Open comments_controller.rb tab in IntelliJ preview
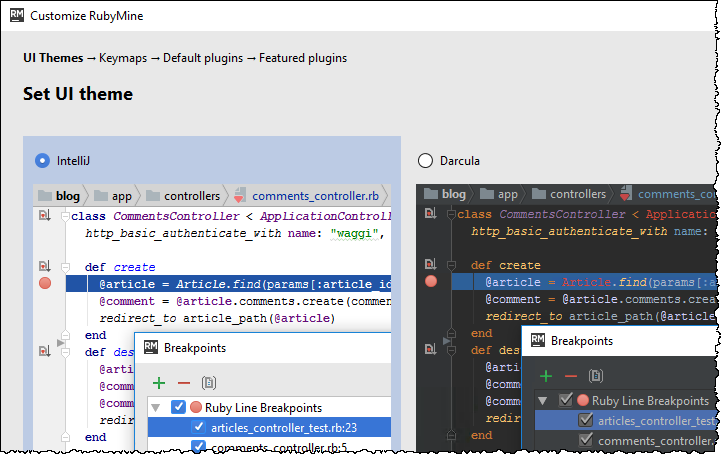The width and height of the screenshot is (721, 455). pos(314,196)
